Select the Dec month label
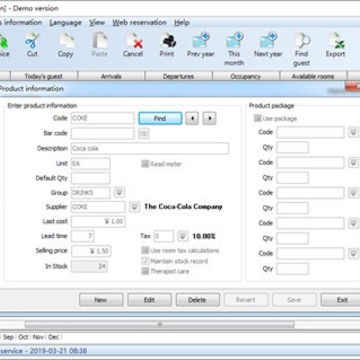The height and width of the screenshot is (360, 360). [54, 337]
